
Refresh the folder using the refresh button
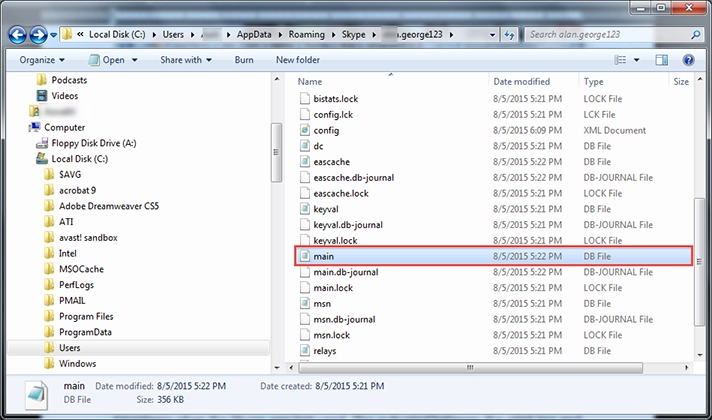(x=509, y=35)
